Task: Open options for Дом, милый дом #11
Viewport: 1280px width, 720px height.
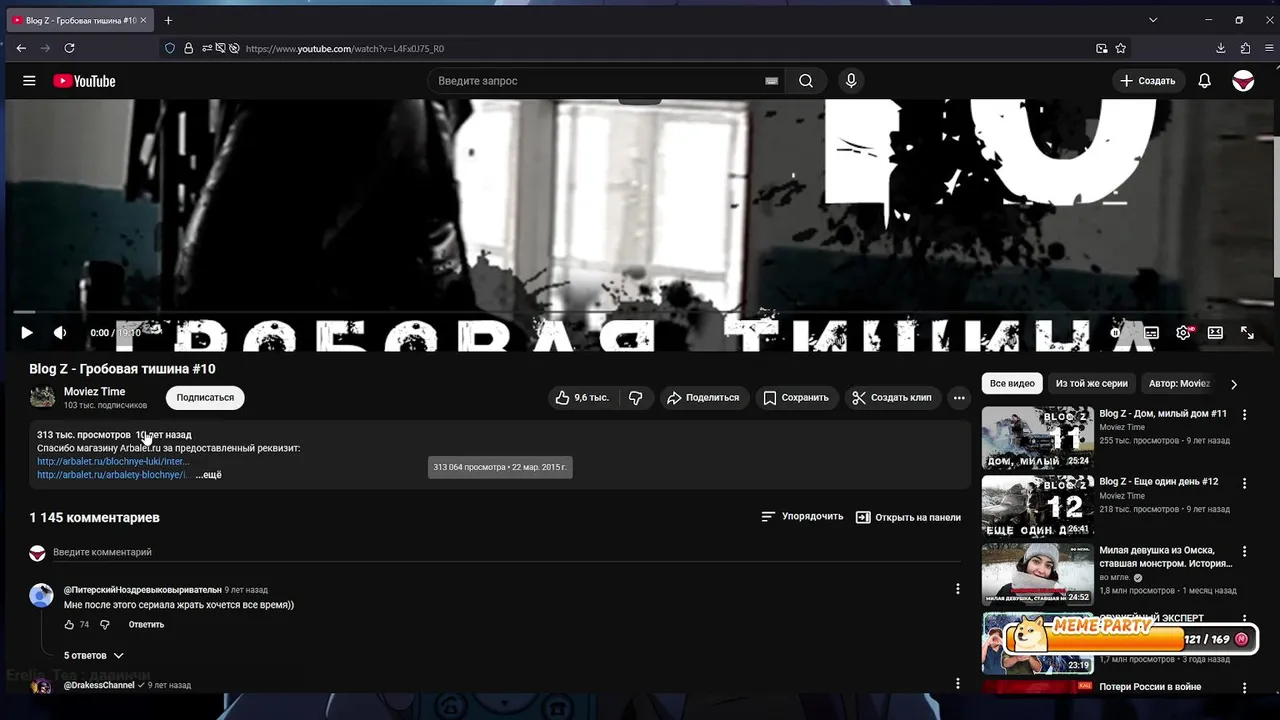Action: tap(1245, 415)
